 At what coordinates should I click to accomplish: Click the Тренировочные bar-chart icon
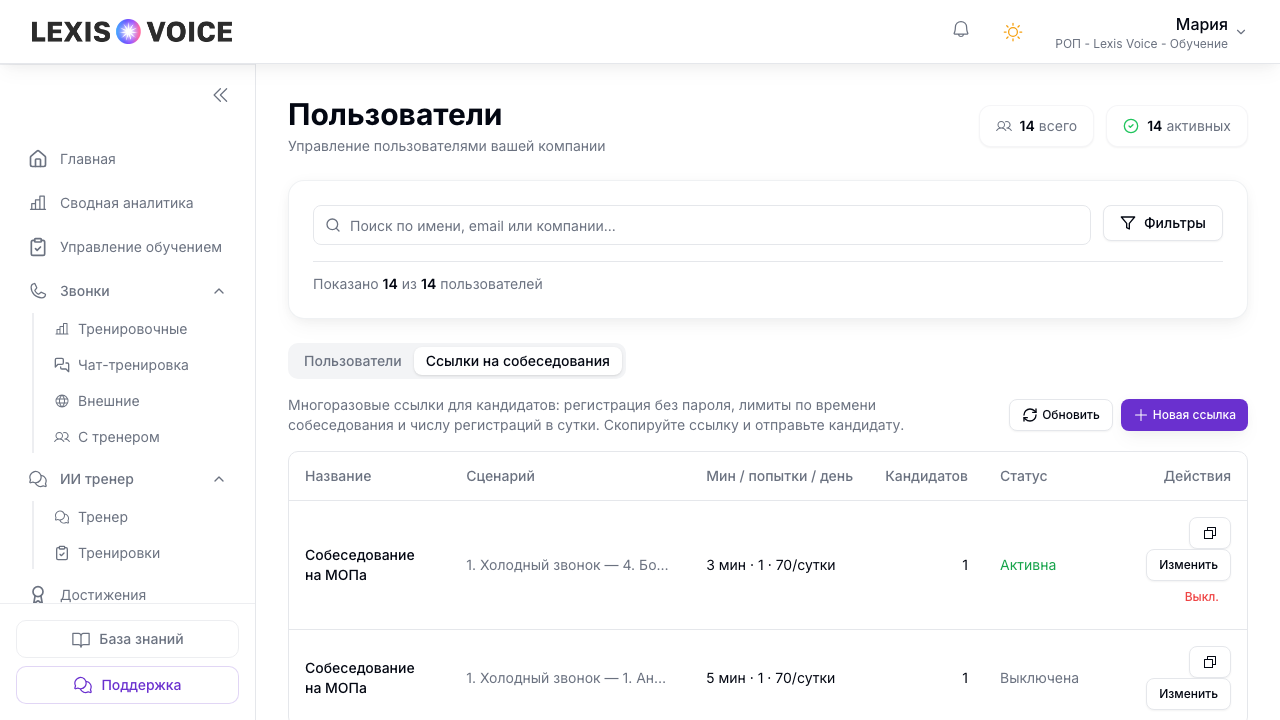coord(62,329)
